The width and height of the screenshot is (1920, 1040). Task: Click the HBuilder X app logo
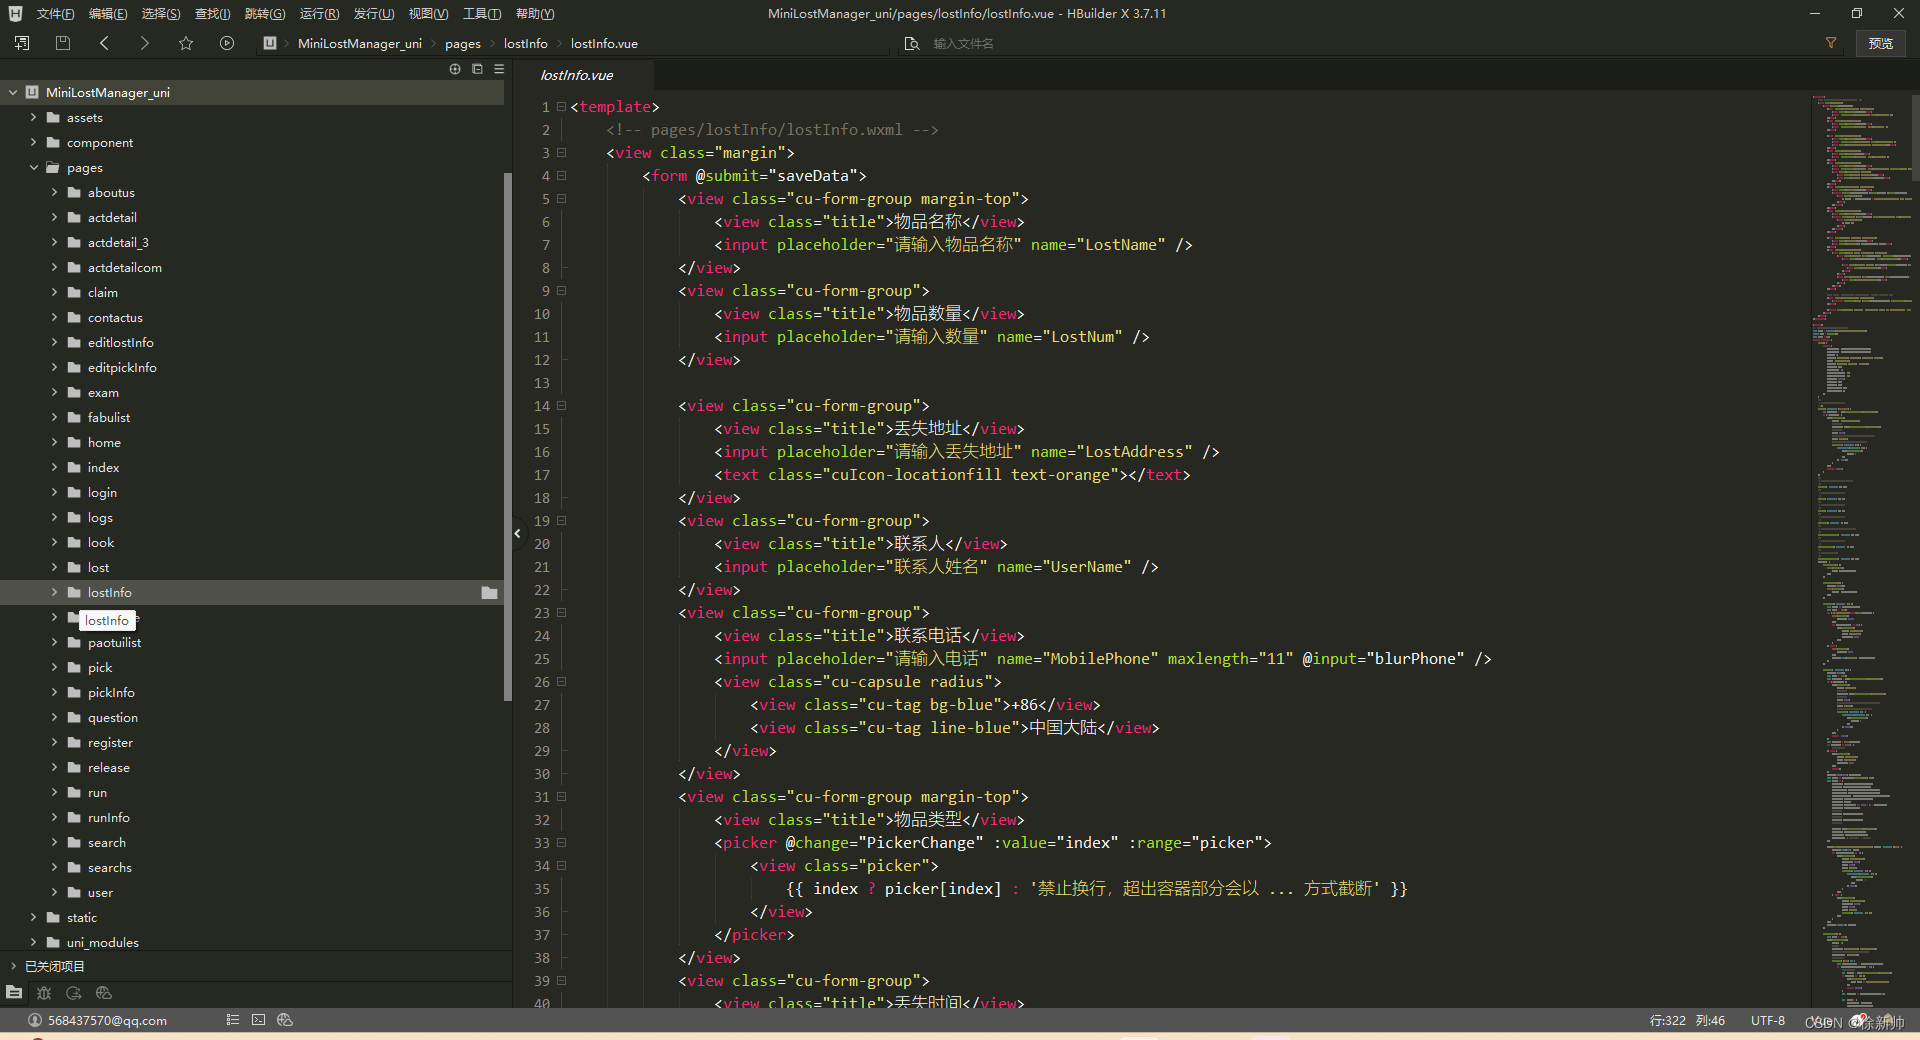pyautogui.click(x=15, y=14)
